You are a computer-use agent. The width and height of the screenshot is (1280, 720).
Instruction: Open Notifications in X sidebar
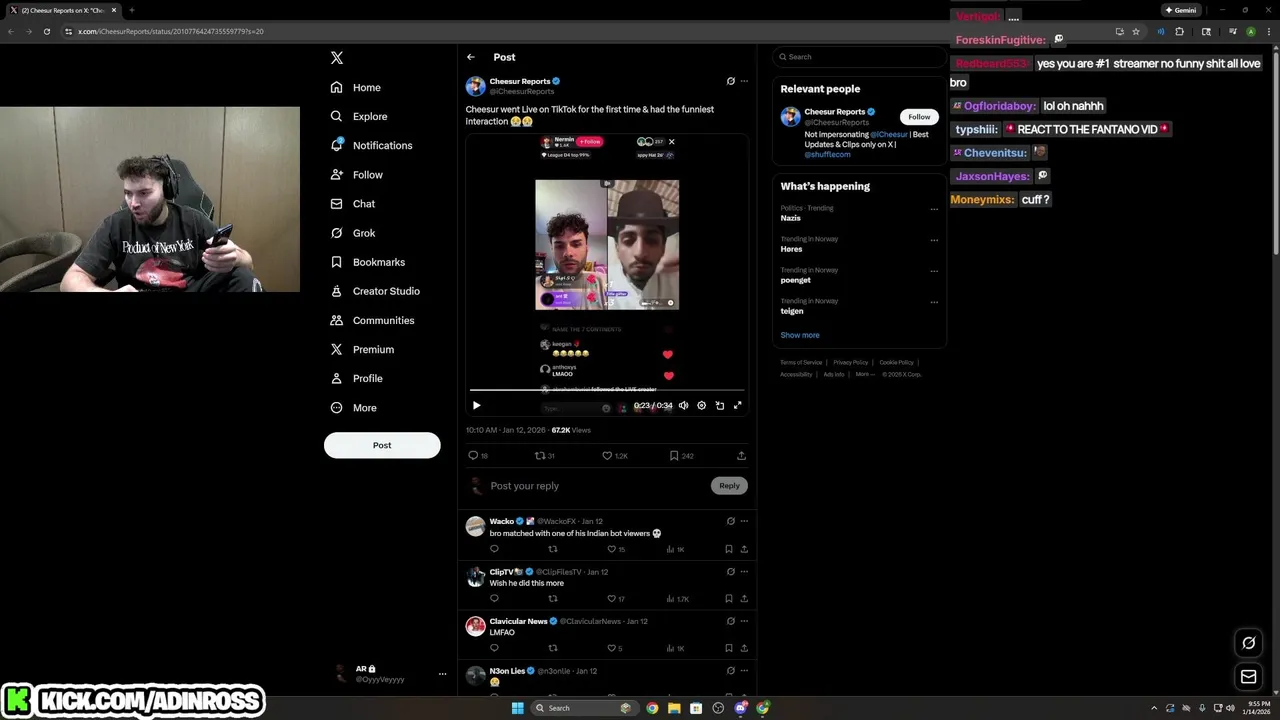coord(371,145)
